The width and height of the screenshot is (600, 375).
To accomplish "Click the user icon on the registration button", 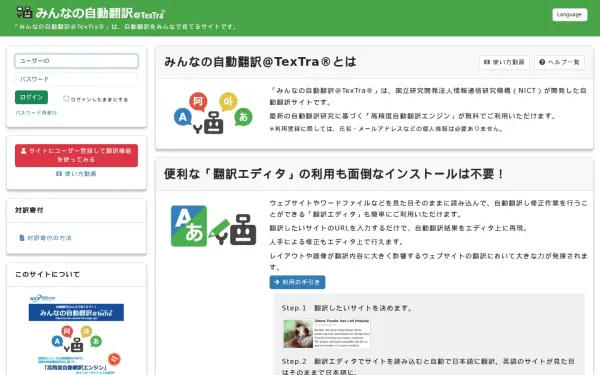I will [x=23, y=151].
